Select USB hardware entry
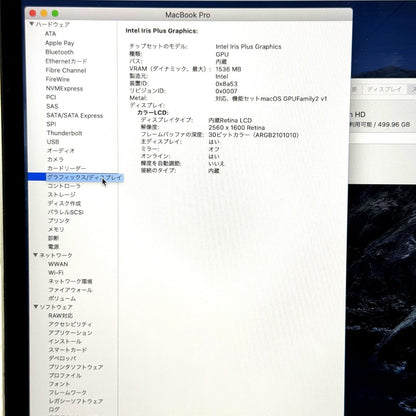 click(53, 142)
